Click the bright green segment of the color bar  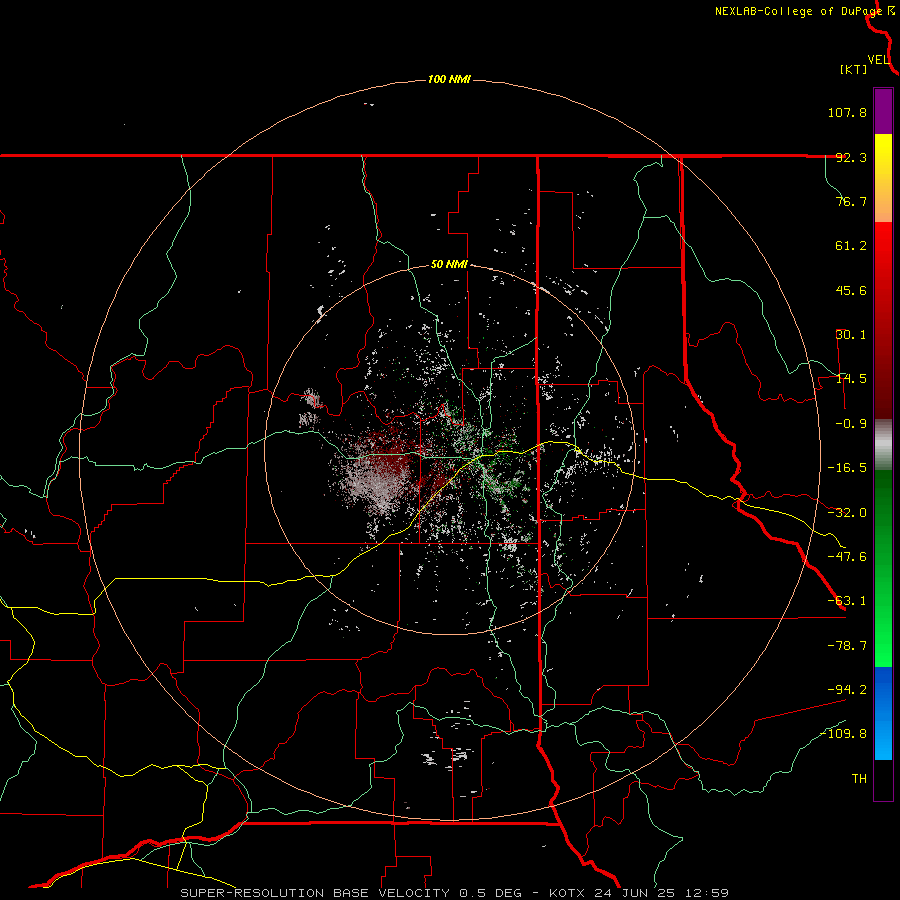click(x=883, y=568)
